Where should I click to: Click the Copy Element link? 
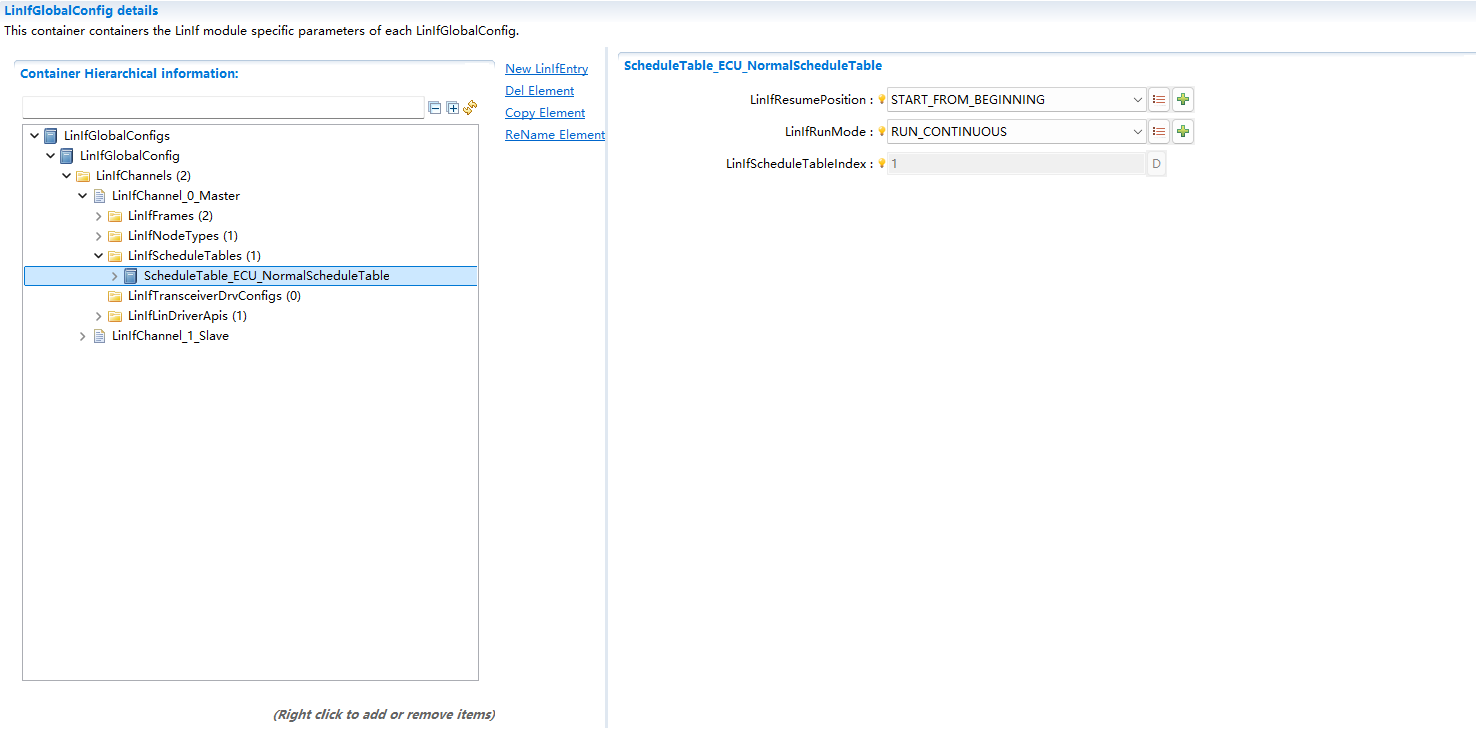coord(544,112)
